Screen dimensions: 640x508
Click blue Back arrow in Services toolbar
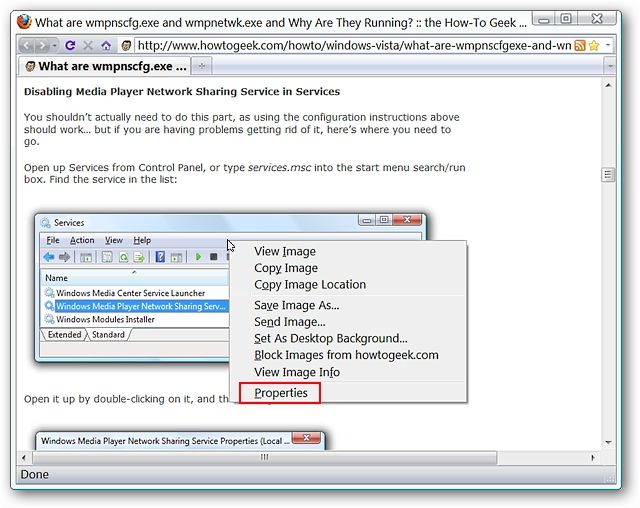49,257
